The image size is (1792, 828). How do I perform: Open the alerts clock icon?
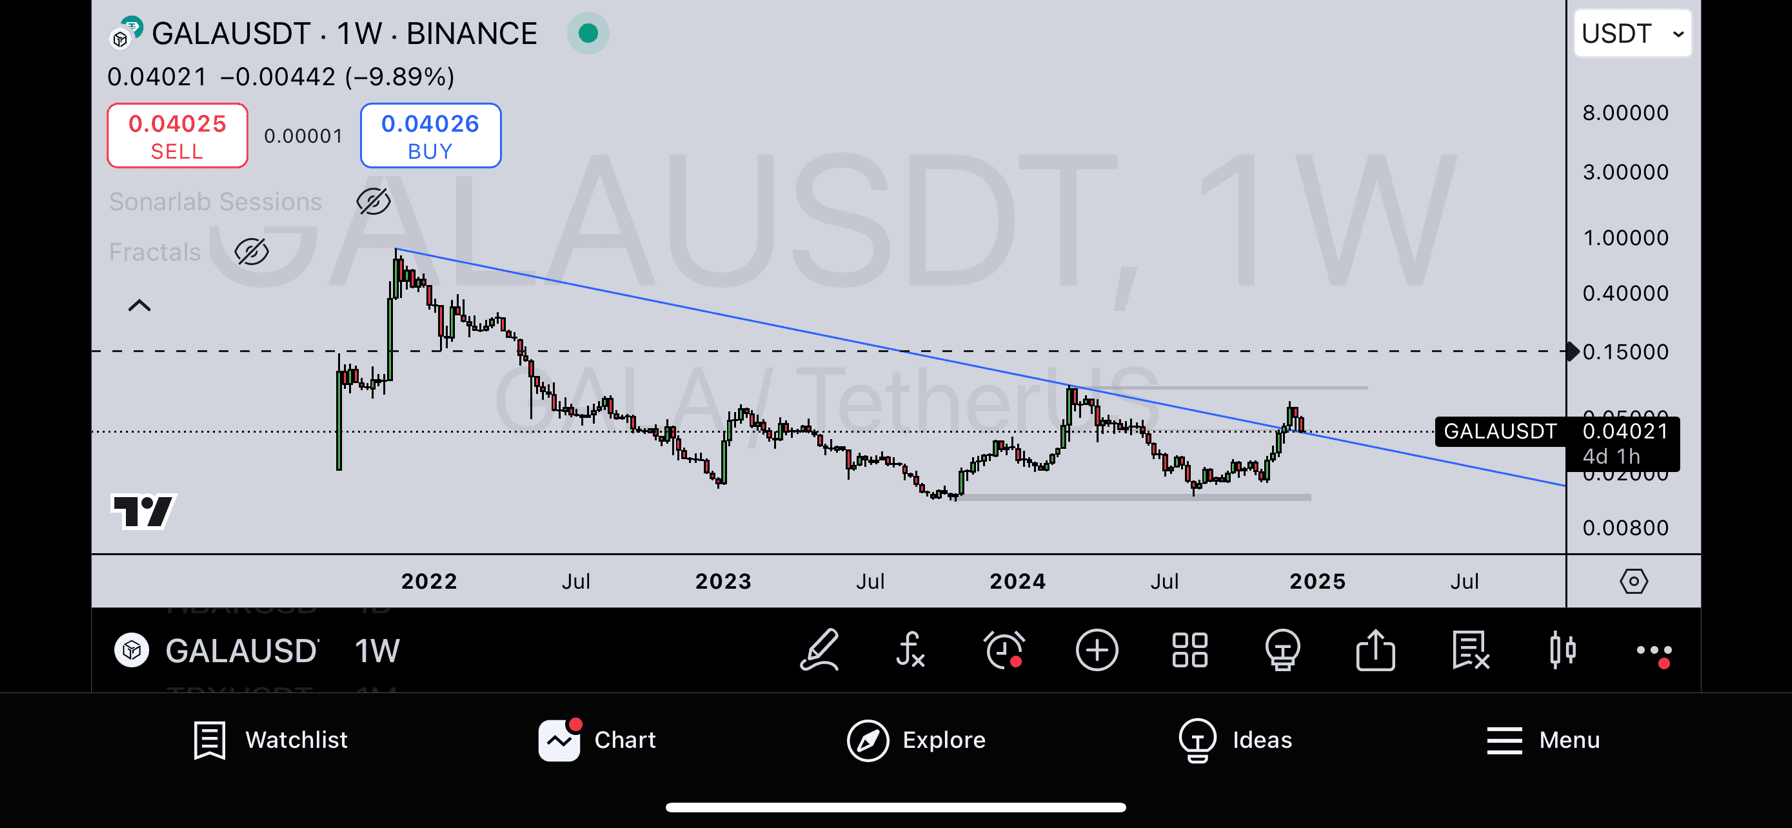pyautogui.click(x=1004, y=651)
